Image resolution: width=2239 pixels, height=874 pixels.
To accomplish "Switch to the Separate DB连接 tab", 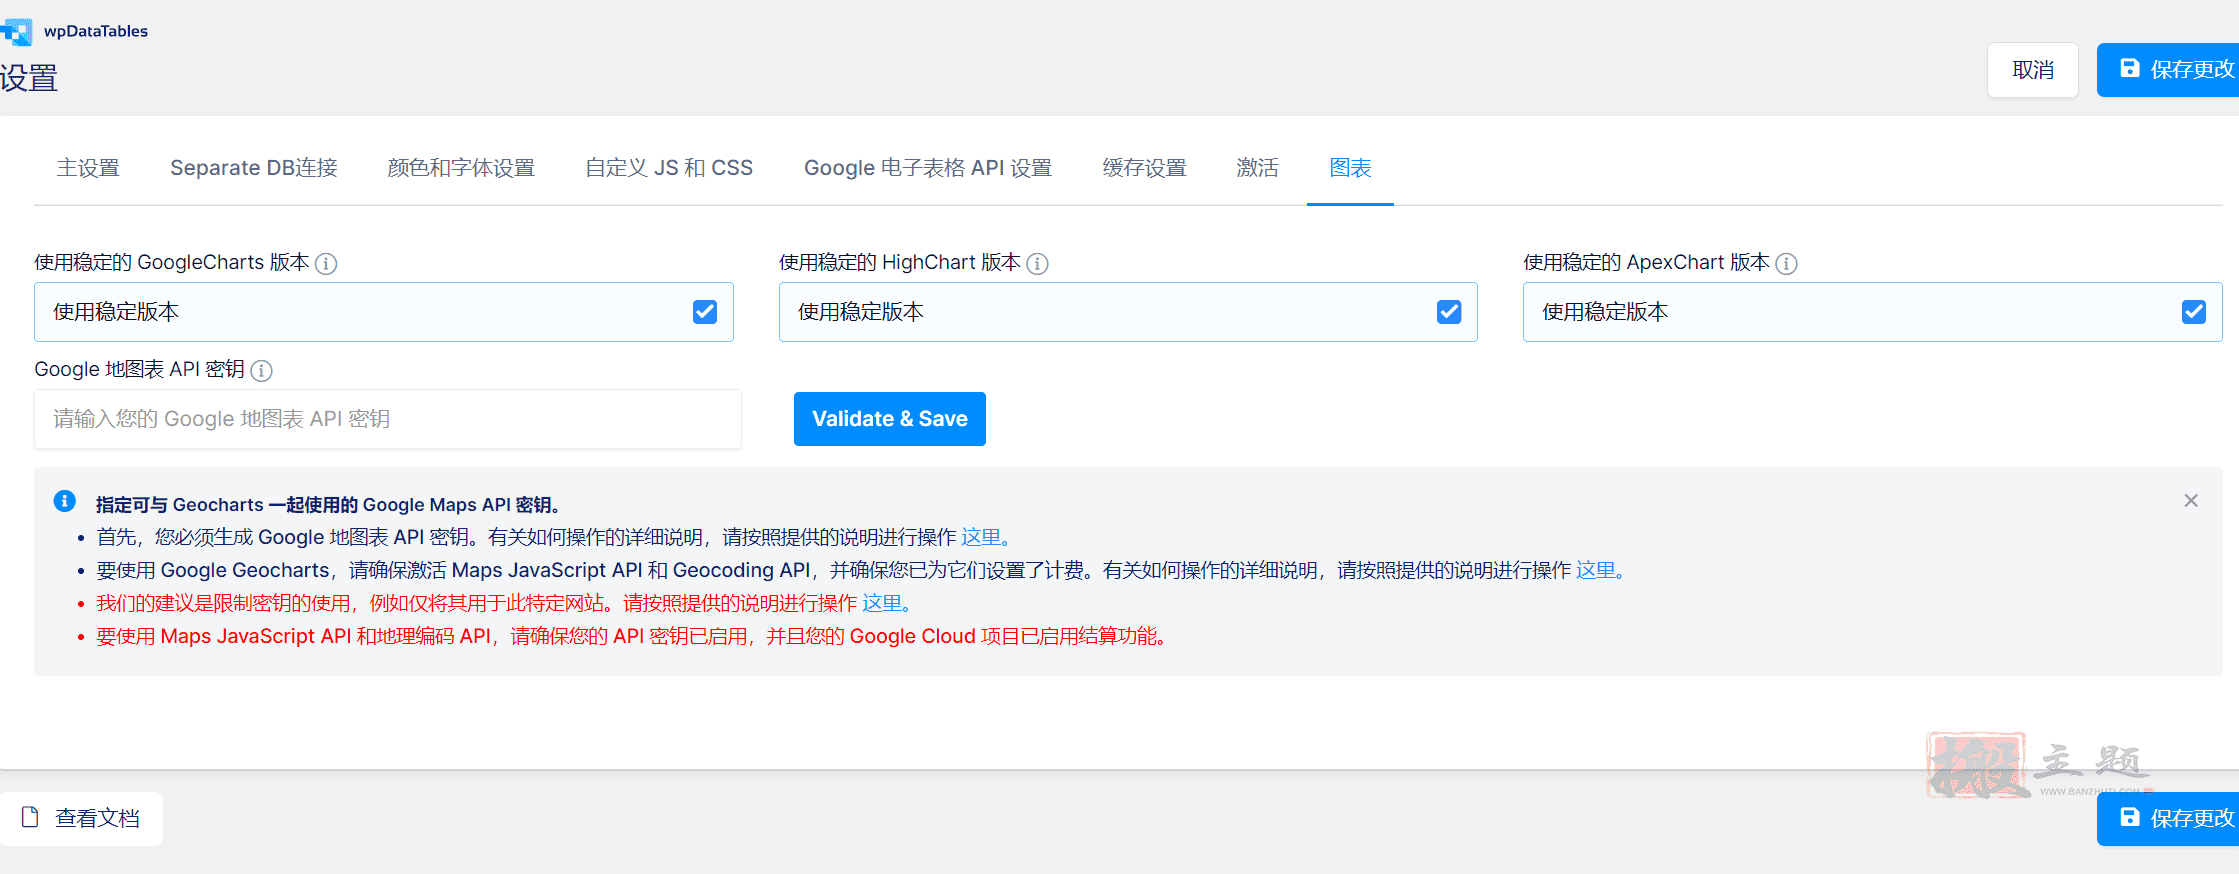I will click(x=254, y=168).
